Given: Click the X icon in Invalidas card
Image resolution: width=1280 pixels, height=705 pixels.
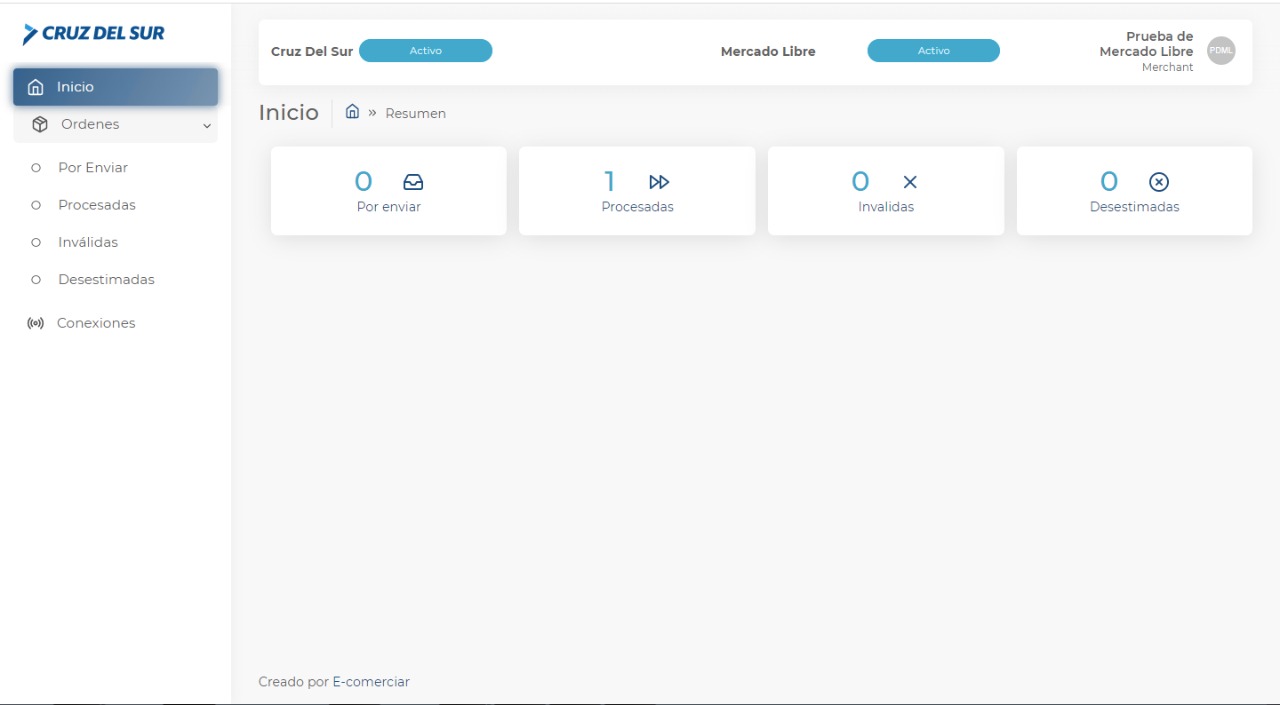Looking at the screenshot, I should point(910,182).
